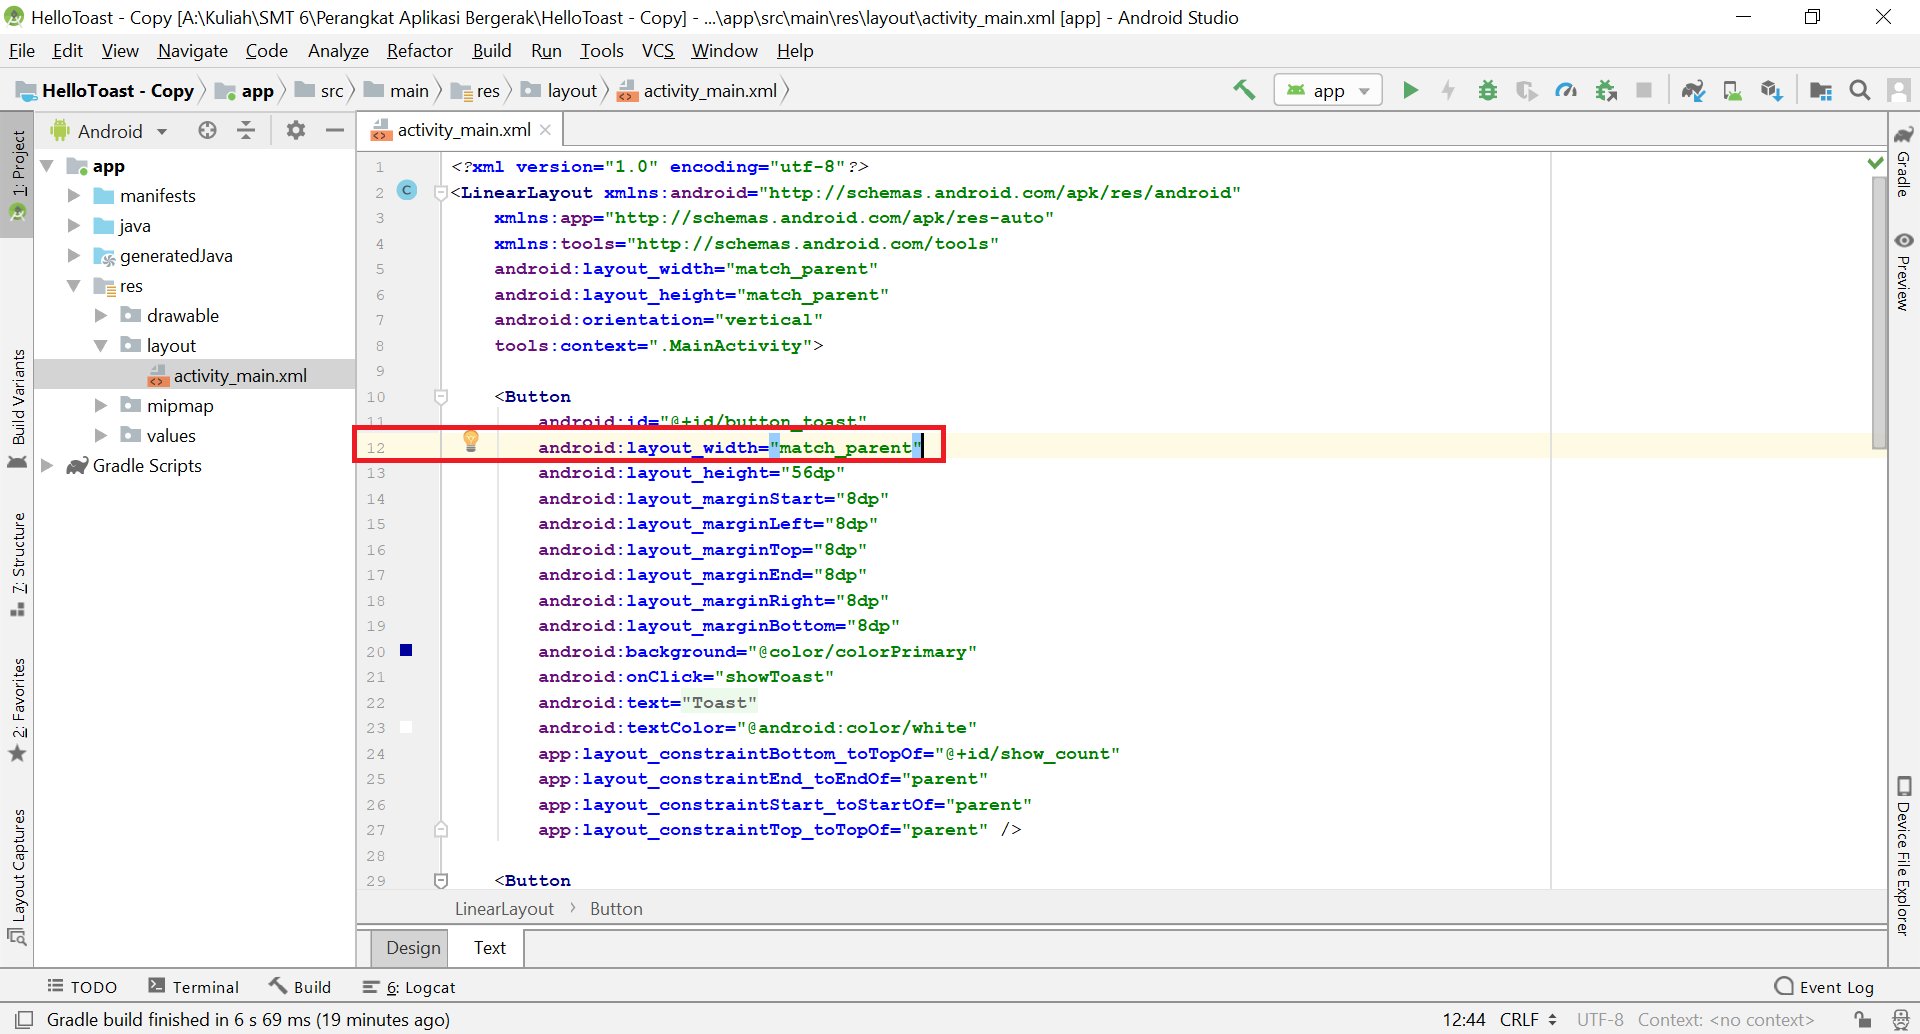
Task: Click the intention lightbulb on line 12
Action: [471, 440]
